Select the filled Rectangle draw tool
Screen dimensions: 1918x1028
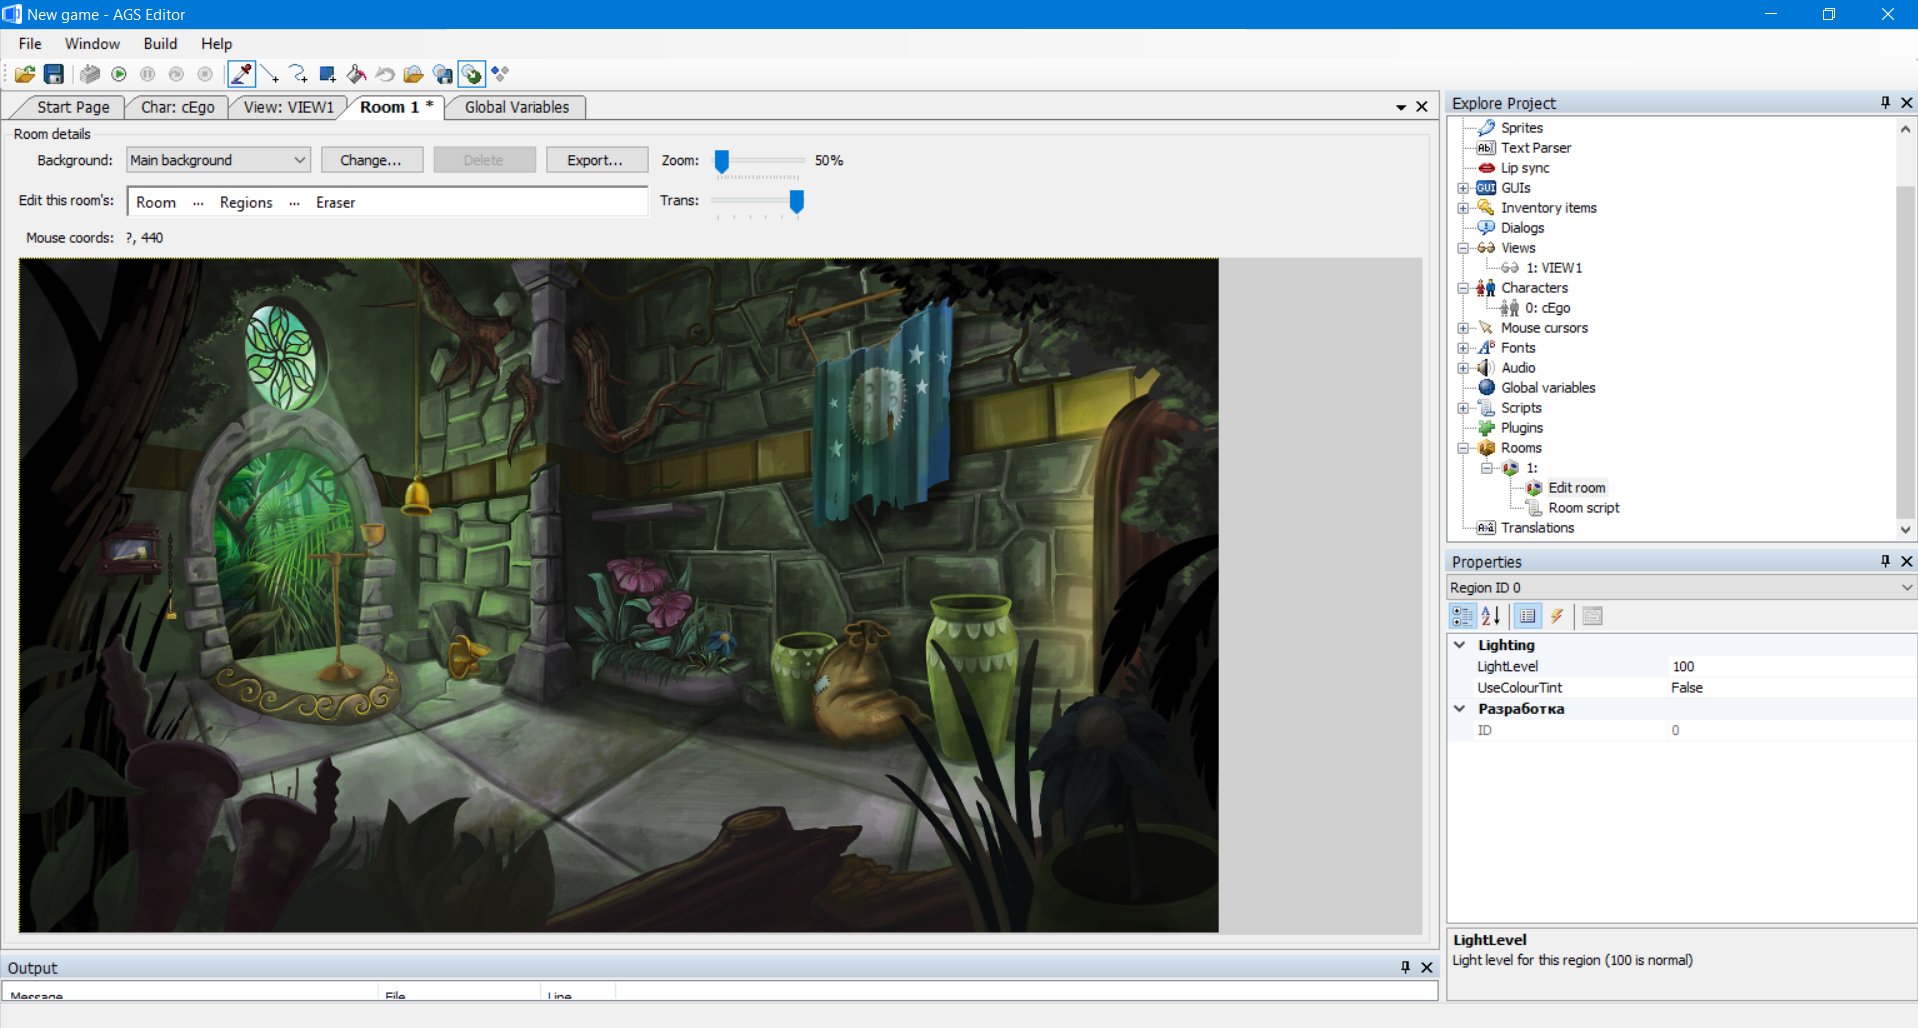[x=327, y=74]
